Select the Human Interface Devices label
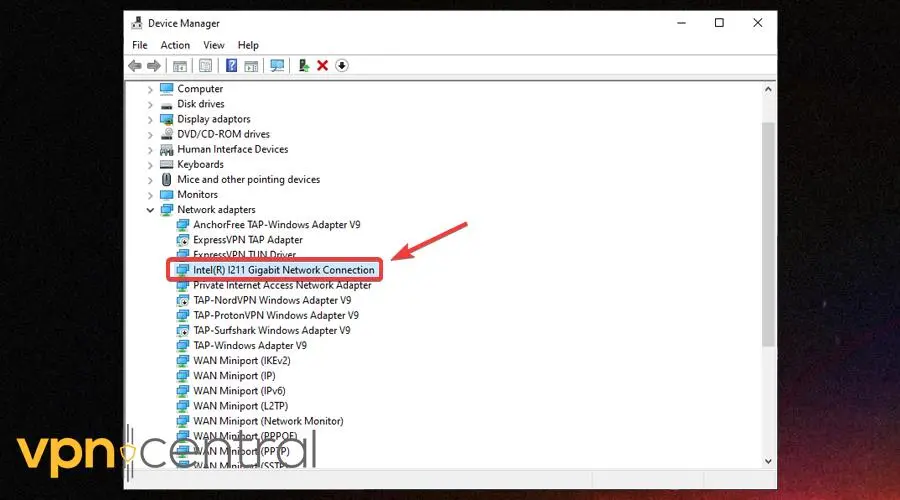Viewport: 900px width, 500px height. click(232, 149)
